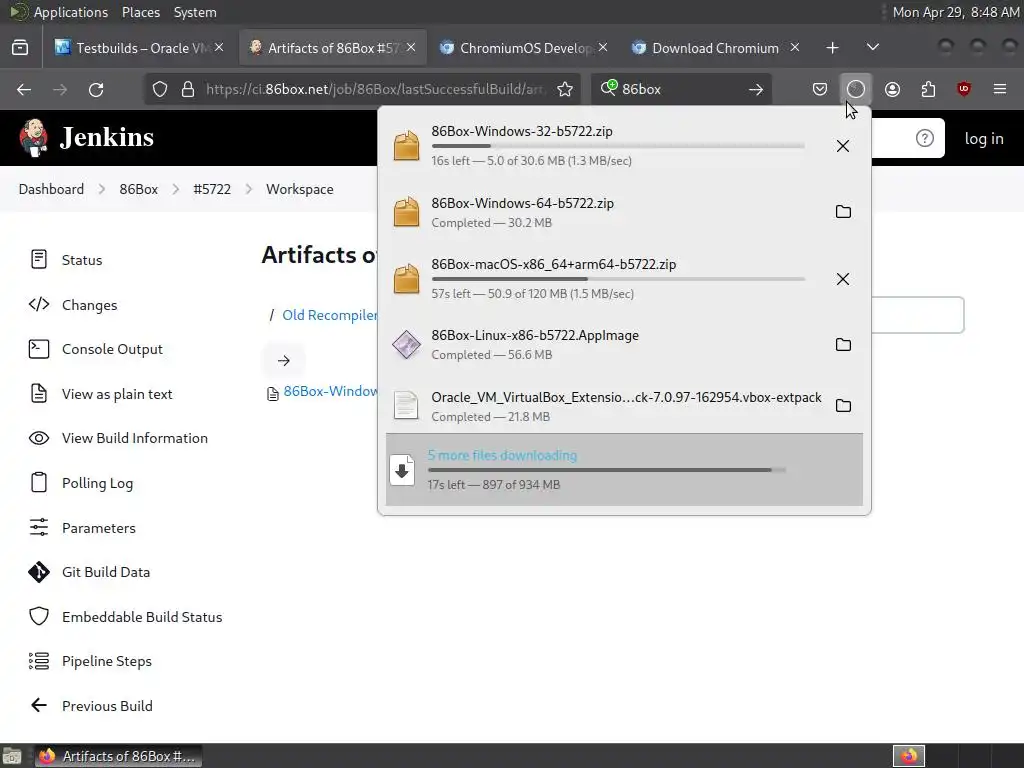Click the log in link
Viewport: 1024px width, 768px height.
coord(984,138)
